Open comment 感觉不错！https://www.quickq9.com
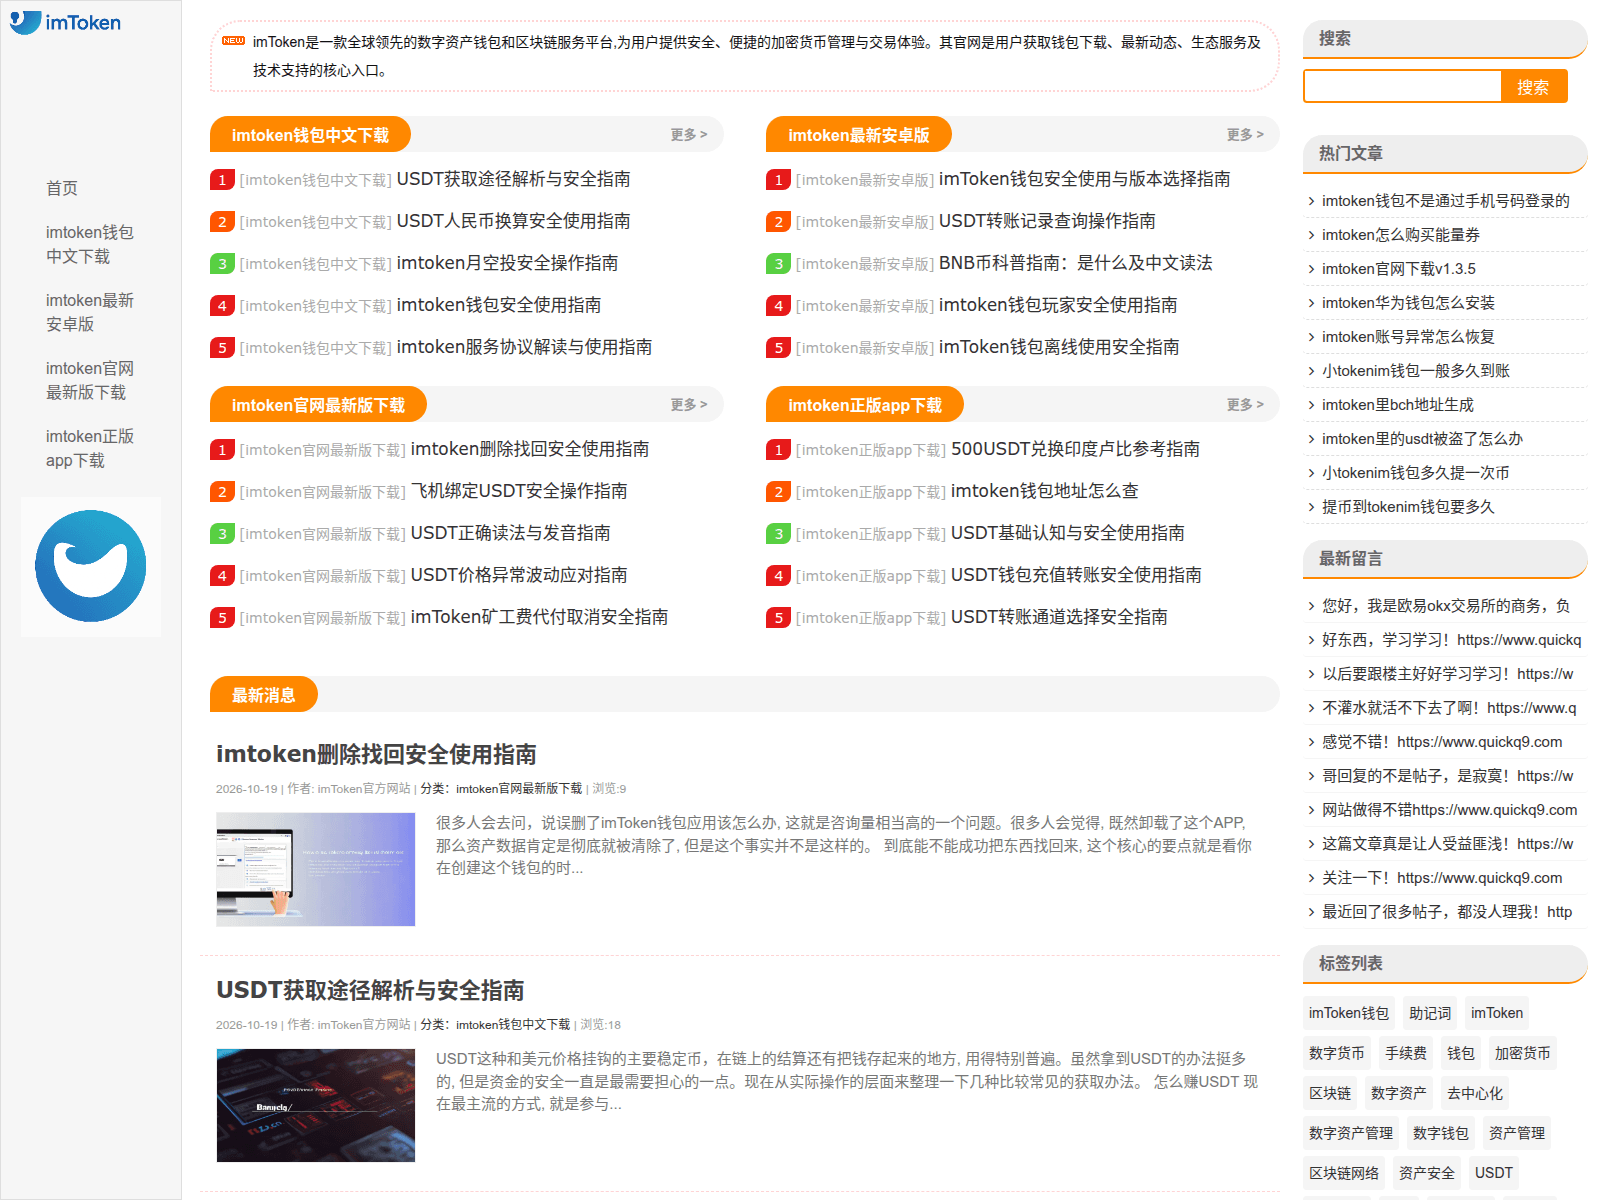This screenshot has width=1600, height=1200. [x=1442, y=742]
